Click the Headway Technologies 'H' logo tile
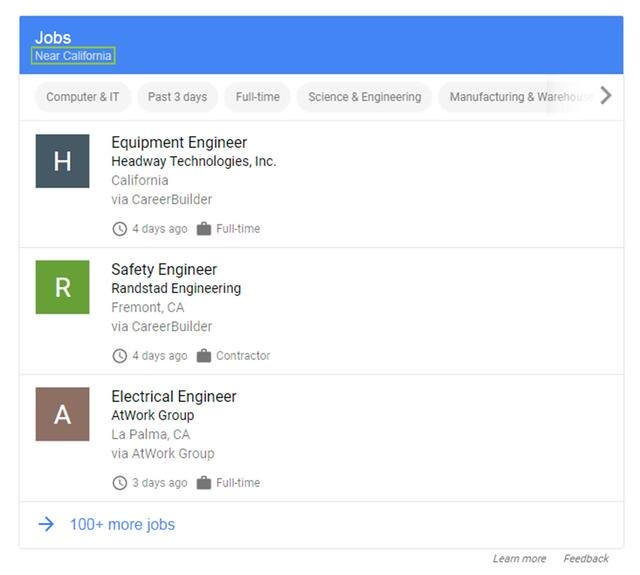The height and width of the screenshot is (575, 640). [62, 161]
